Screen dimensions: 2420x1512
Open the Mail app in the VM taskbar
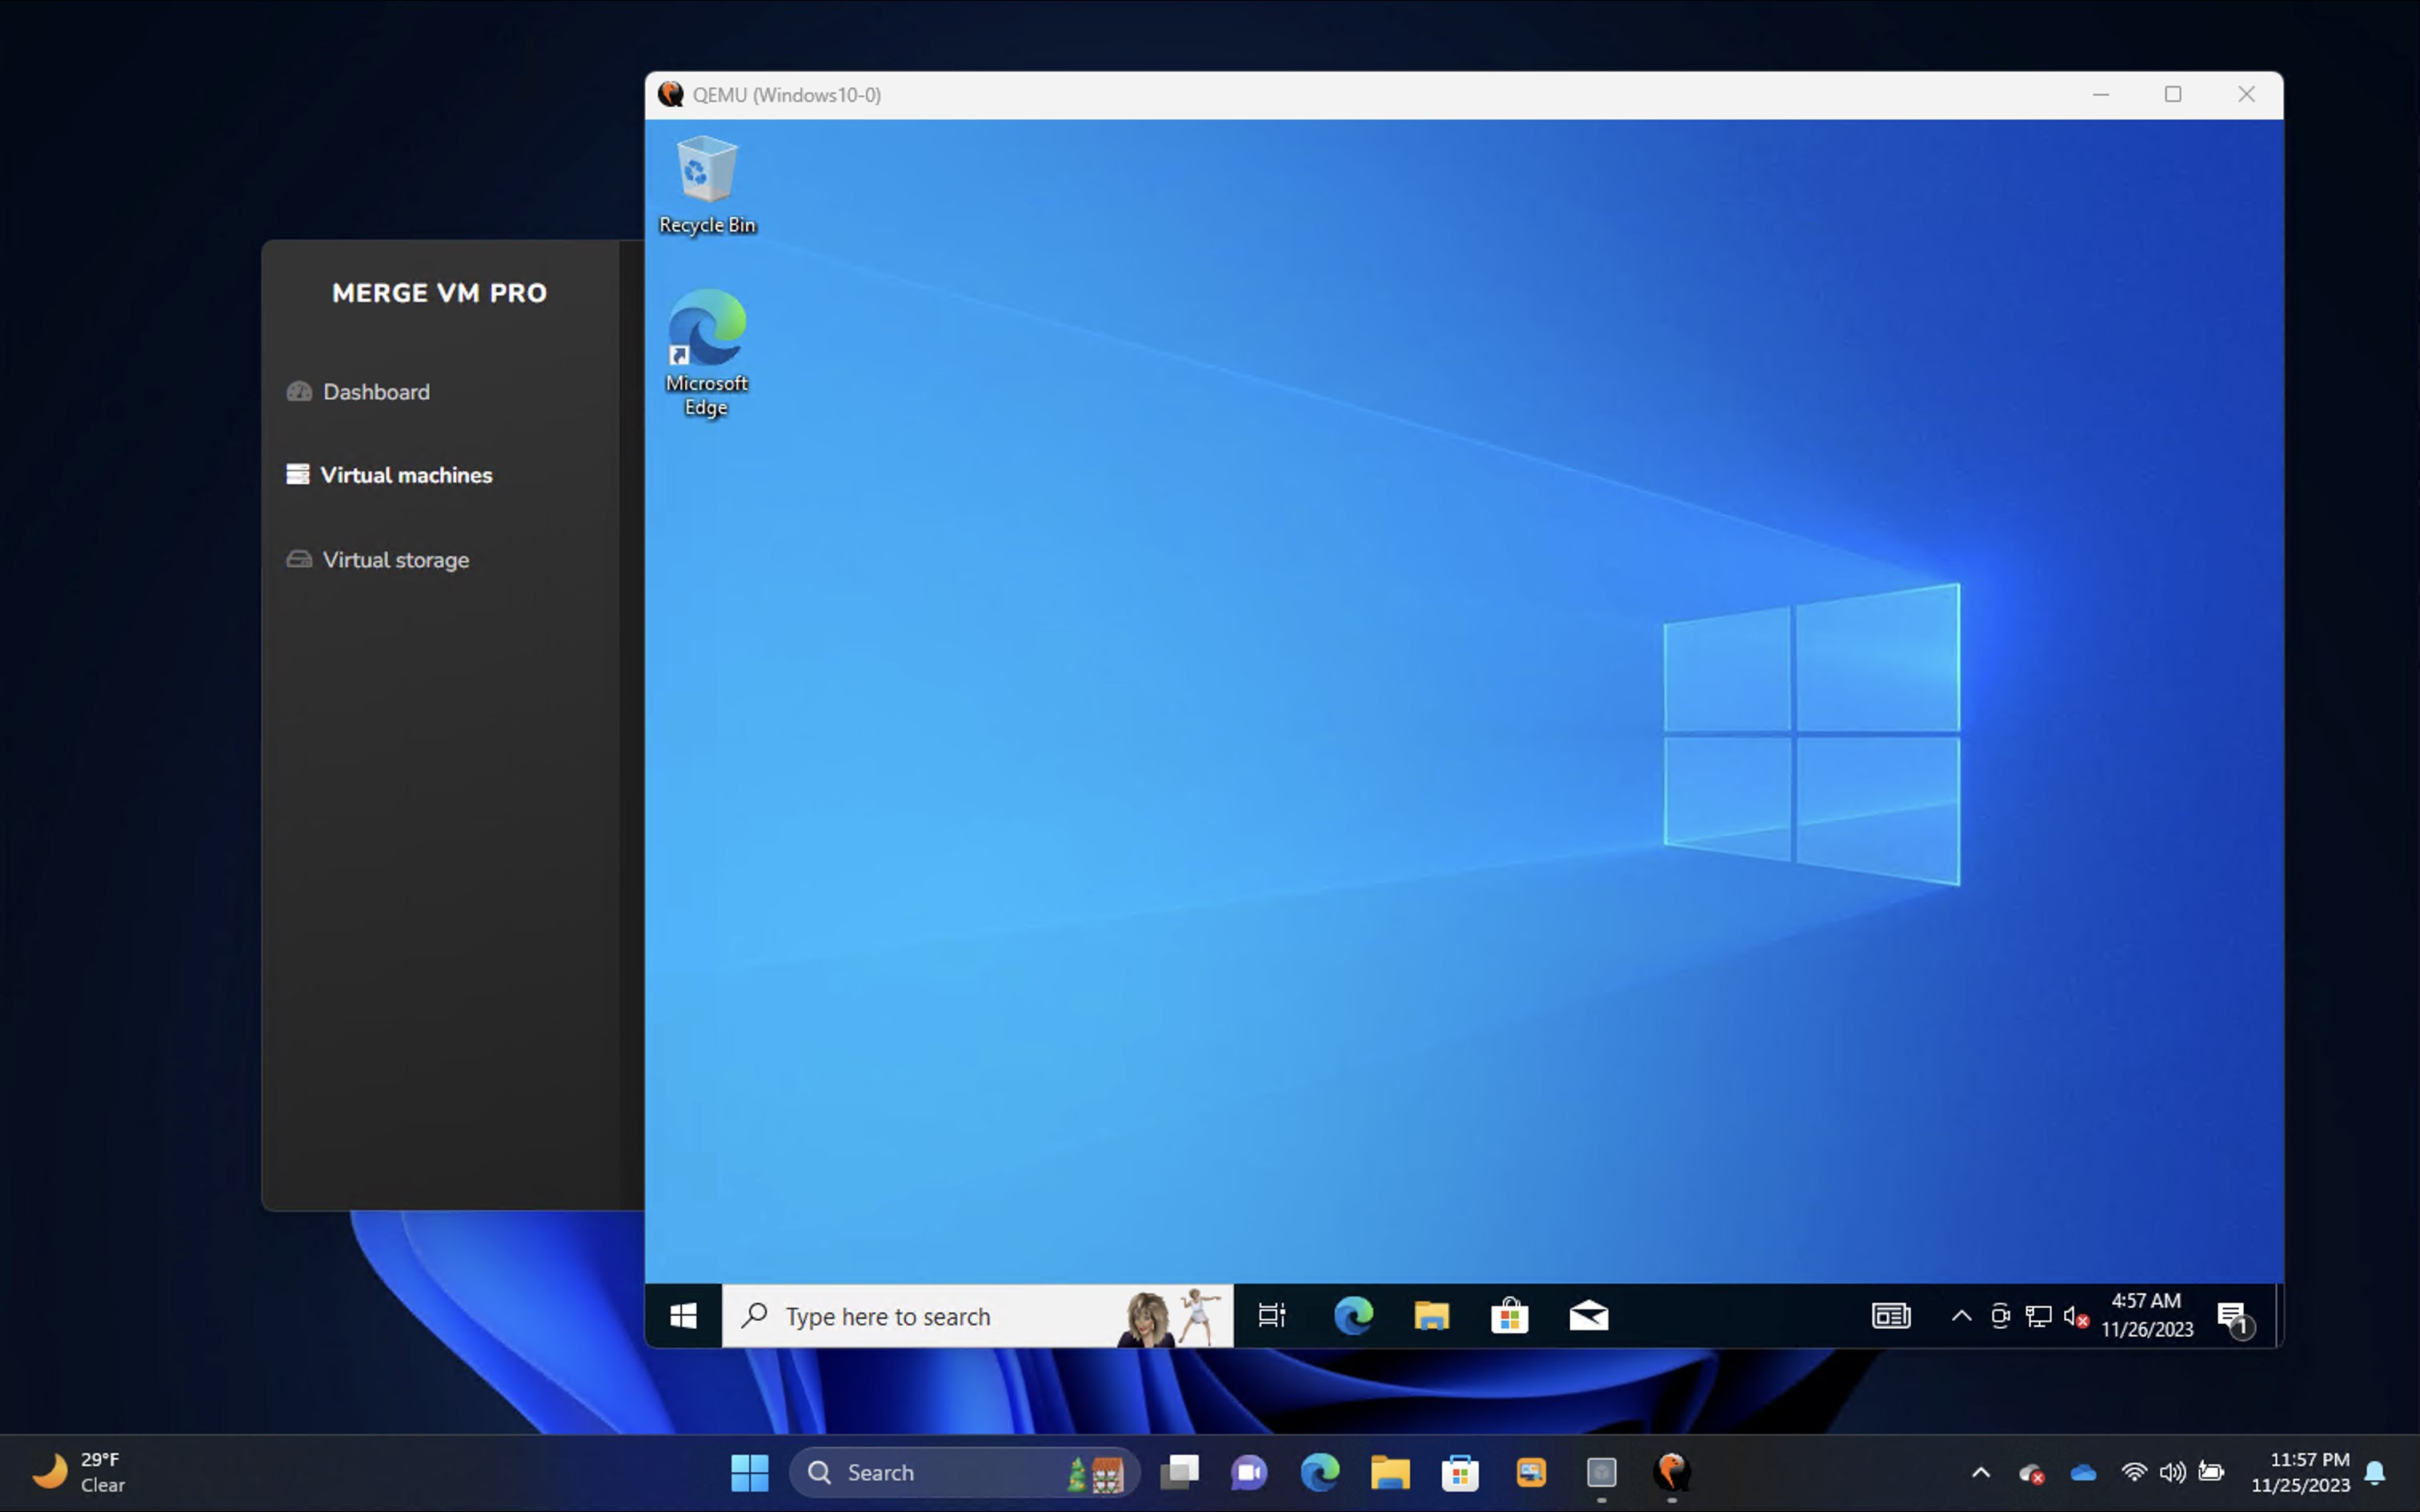click(1588, 1316)
